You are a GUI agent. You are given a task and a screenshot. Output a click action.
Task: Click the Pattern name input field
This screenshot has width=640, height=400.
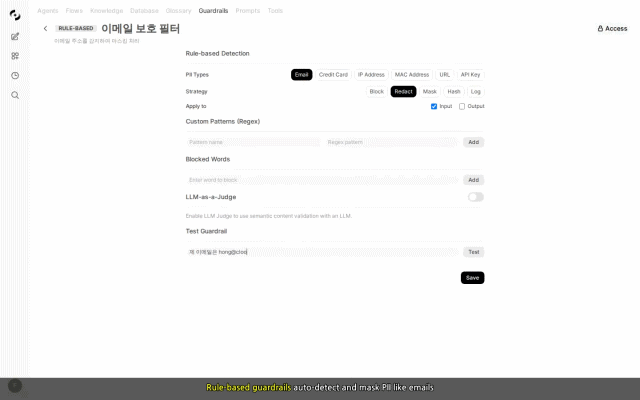pyautogui.click(x=253, y=142)
